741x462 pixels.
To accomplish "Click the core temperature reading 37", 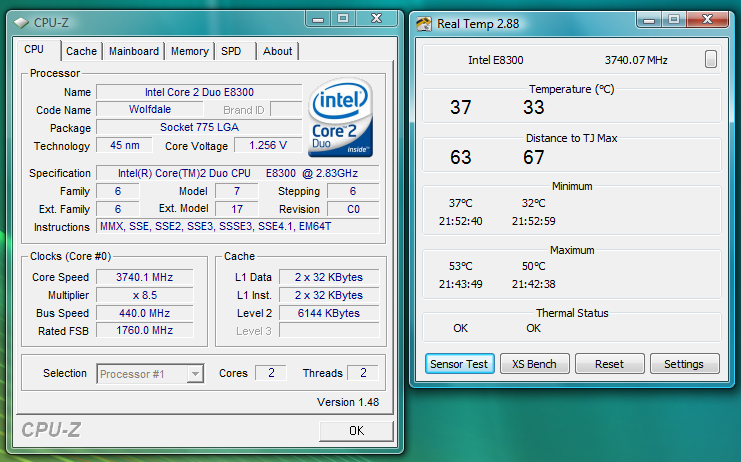I will point(460,107).
